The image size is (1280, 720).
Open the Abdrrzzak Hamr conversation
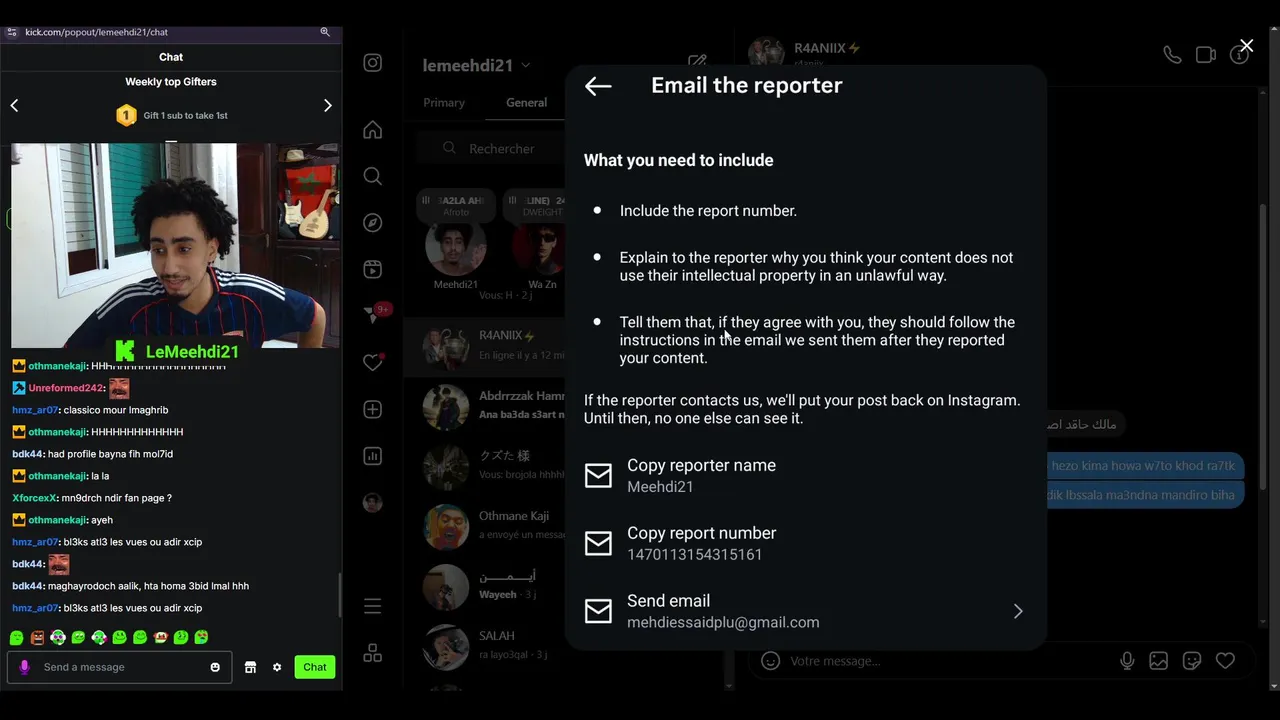[485, 407]
